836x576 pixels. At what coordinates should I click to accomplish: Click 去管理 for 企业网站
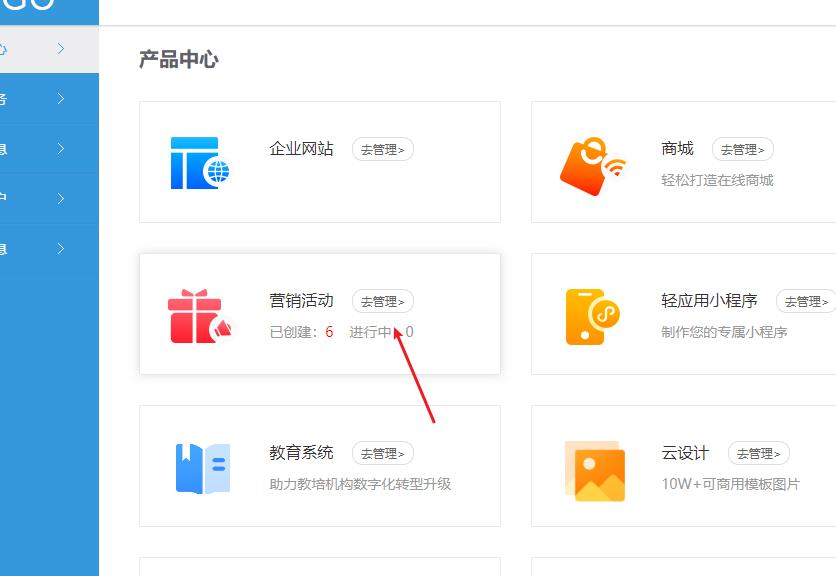pos(382,149)
